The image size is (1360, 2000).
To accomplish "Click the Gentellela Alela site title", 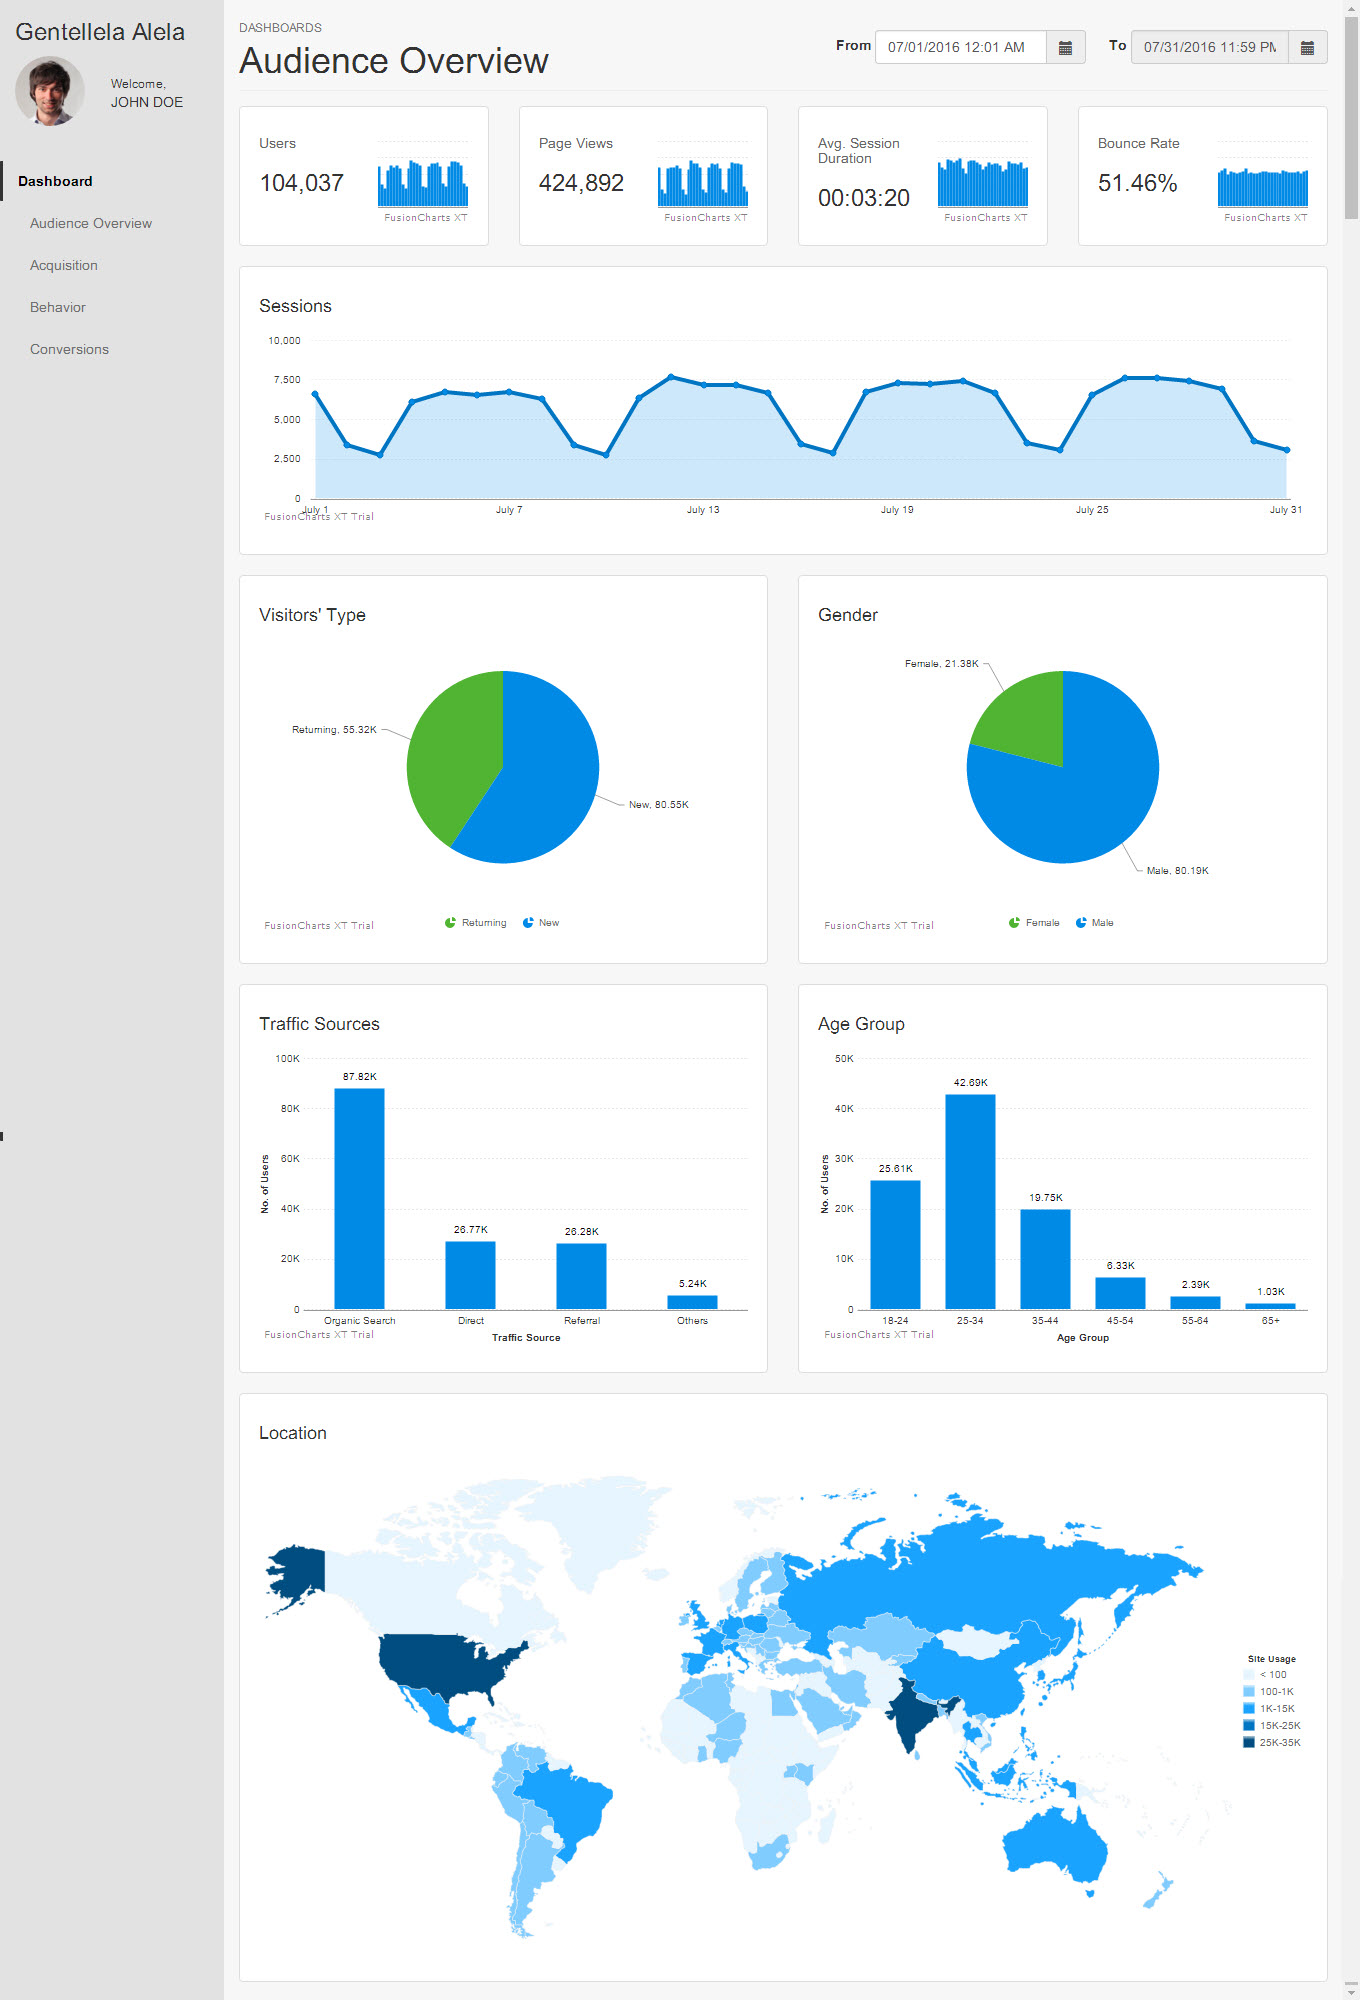I will coord(100,32).
